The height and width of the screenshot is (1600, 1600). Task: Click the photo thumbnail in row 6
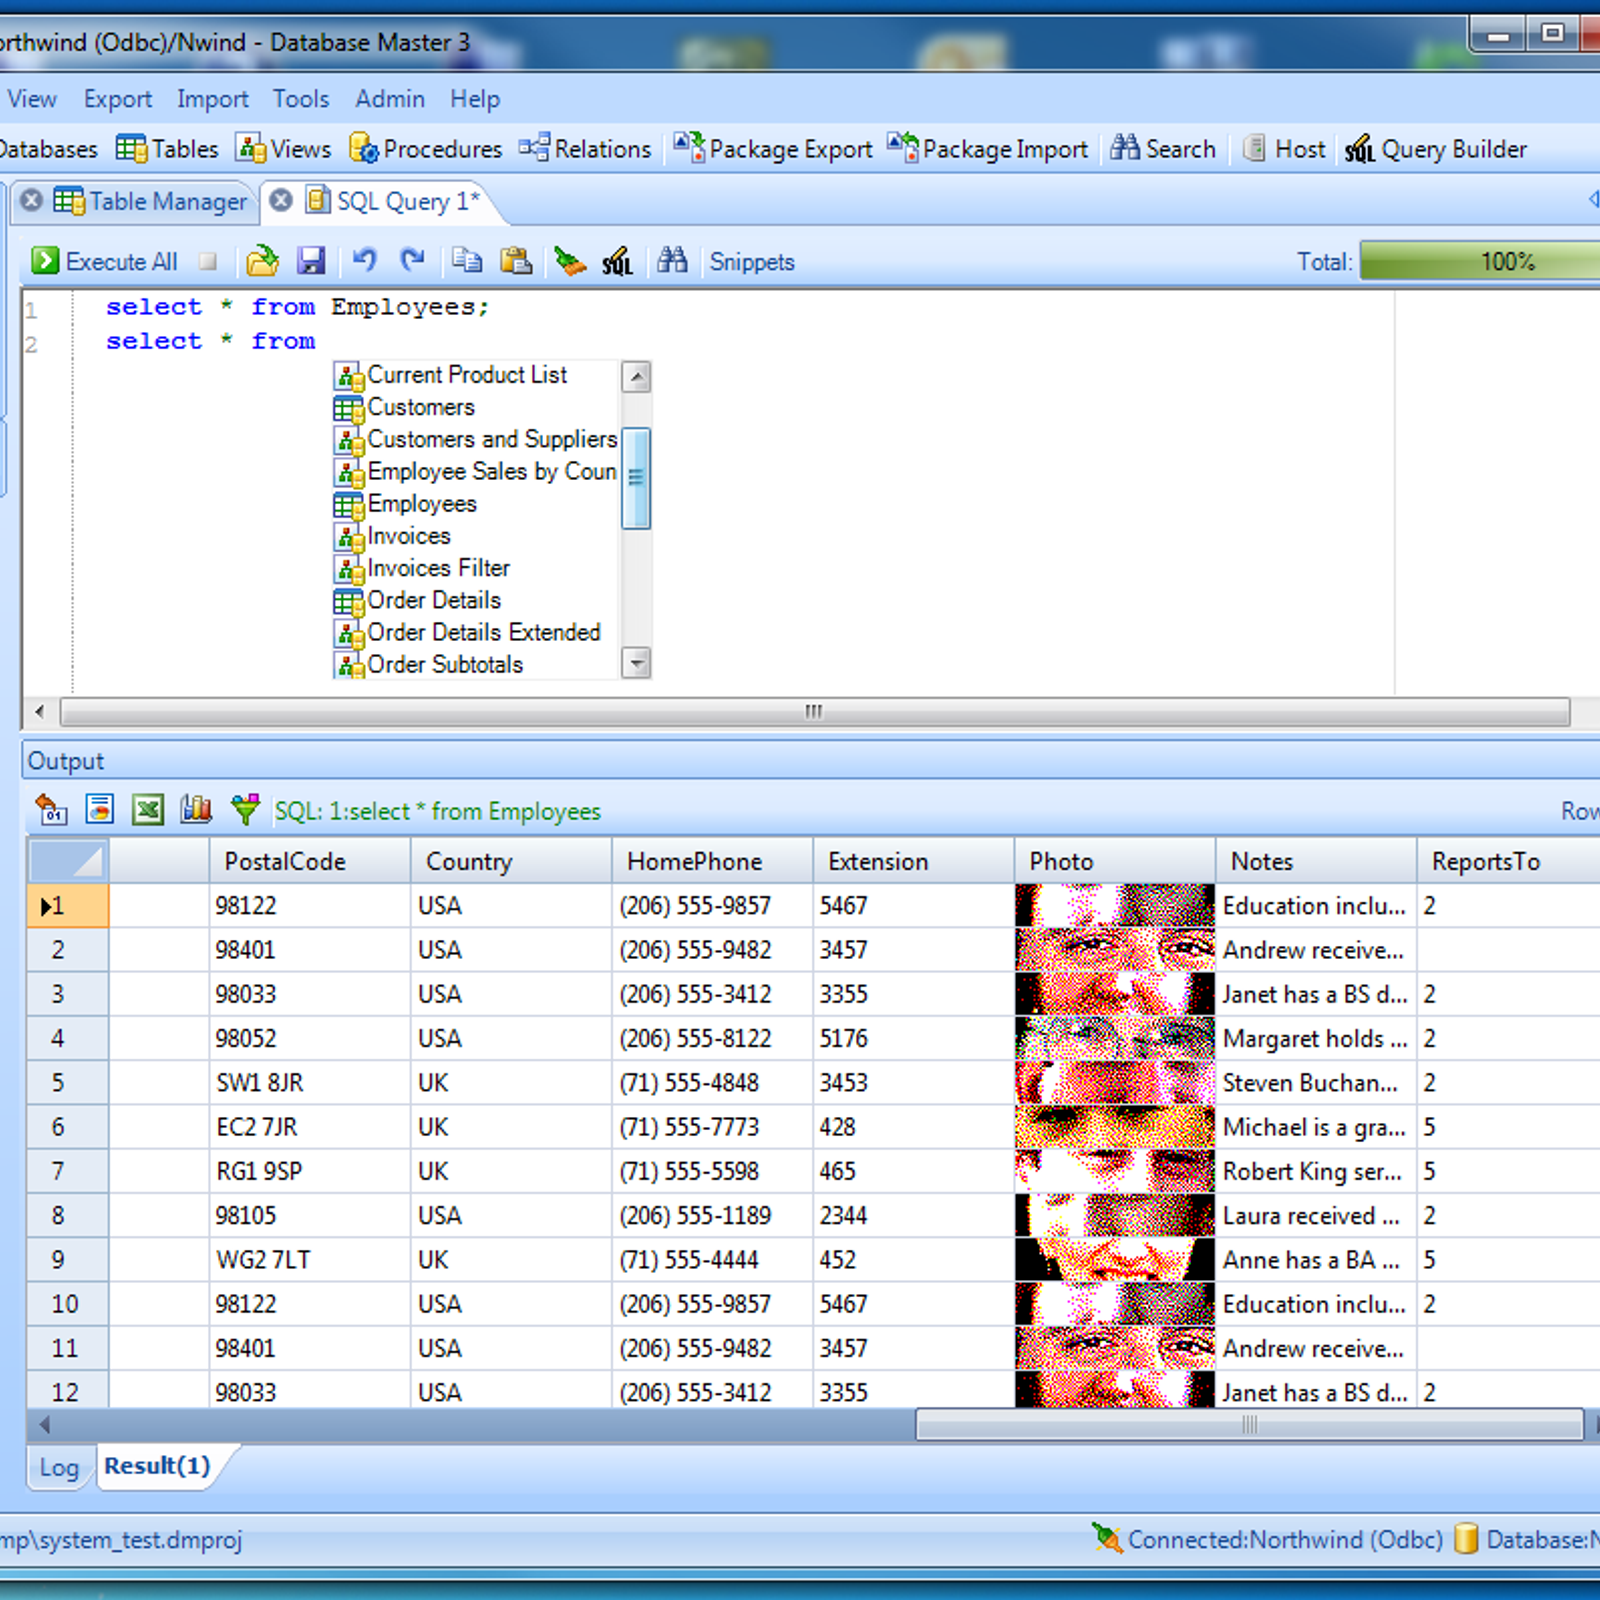tap(1115, 1127)
